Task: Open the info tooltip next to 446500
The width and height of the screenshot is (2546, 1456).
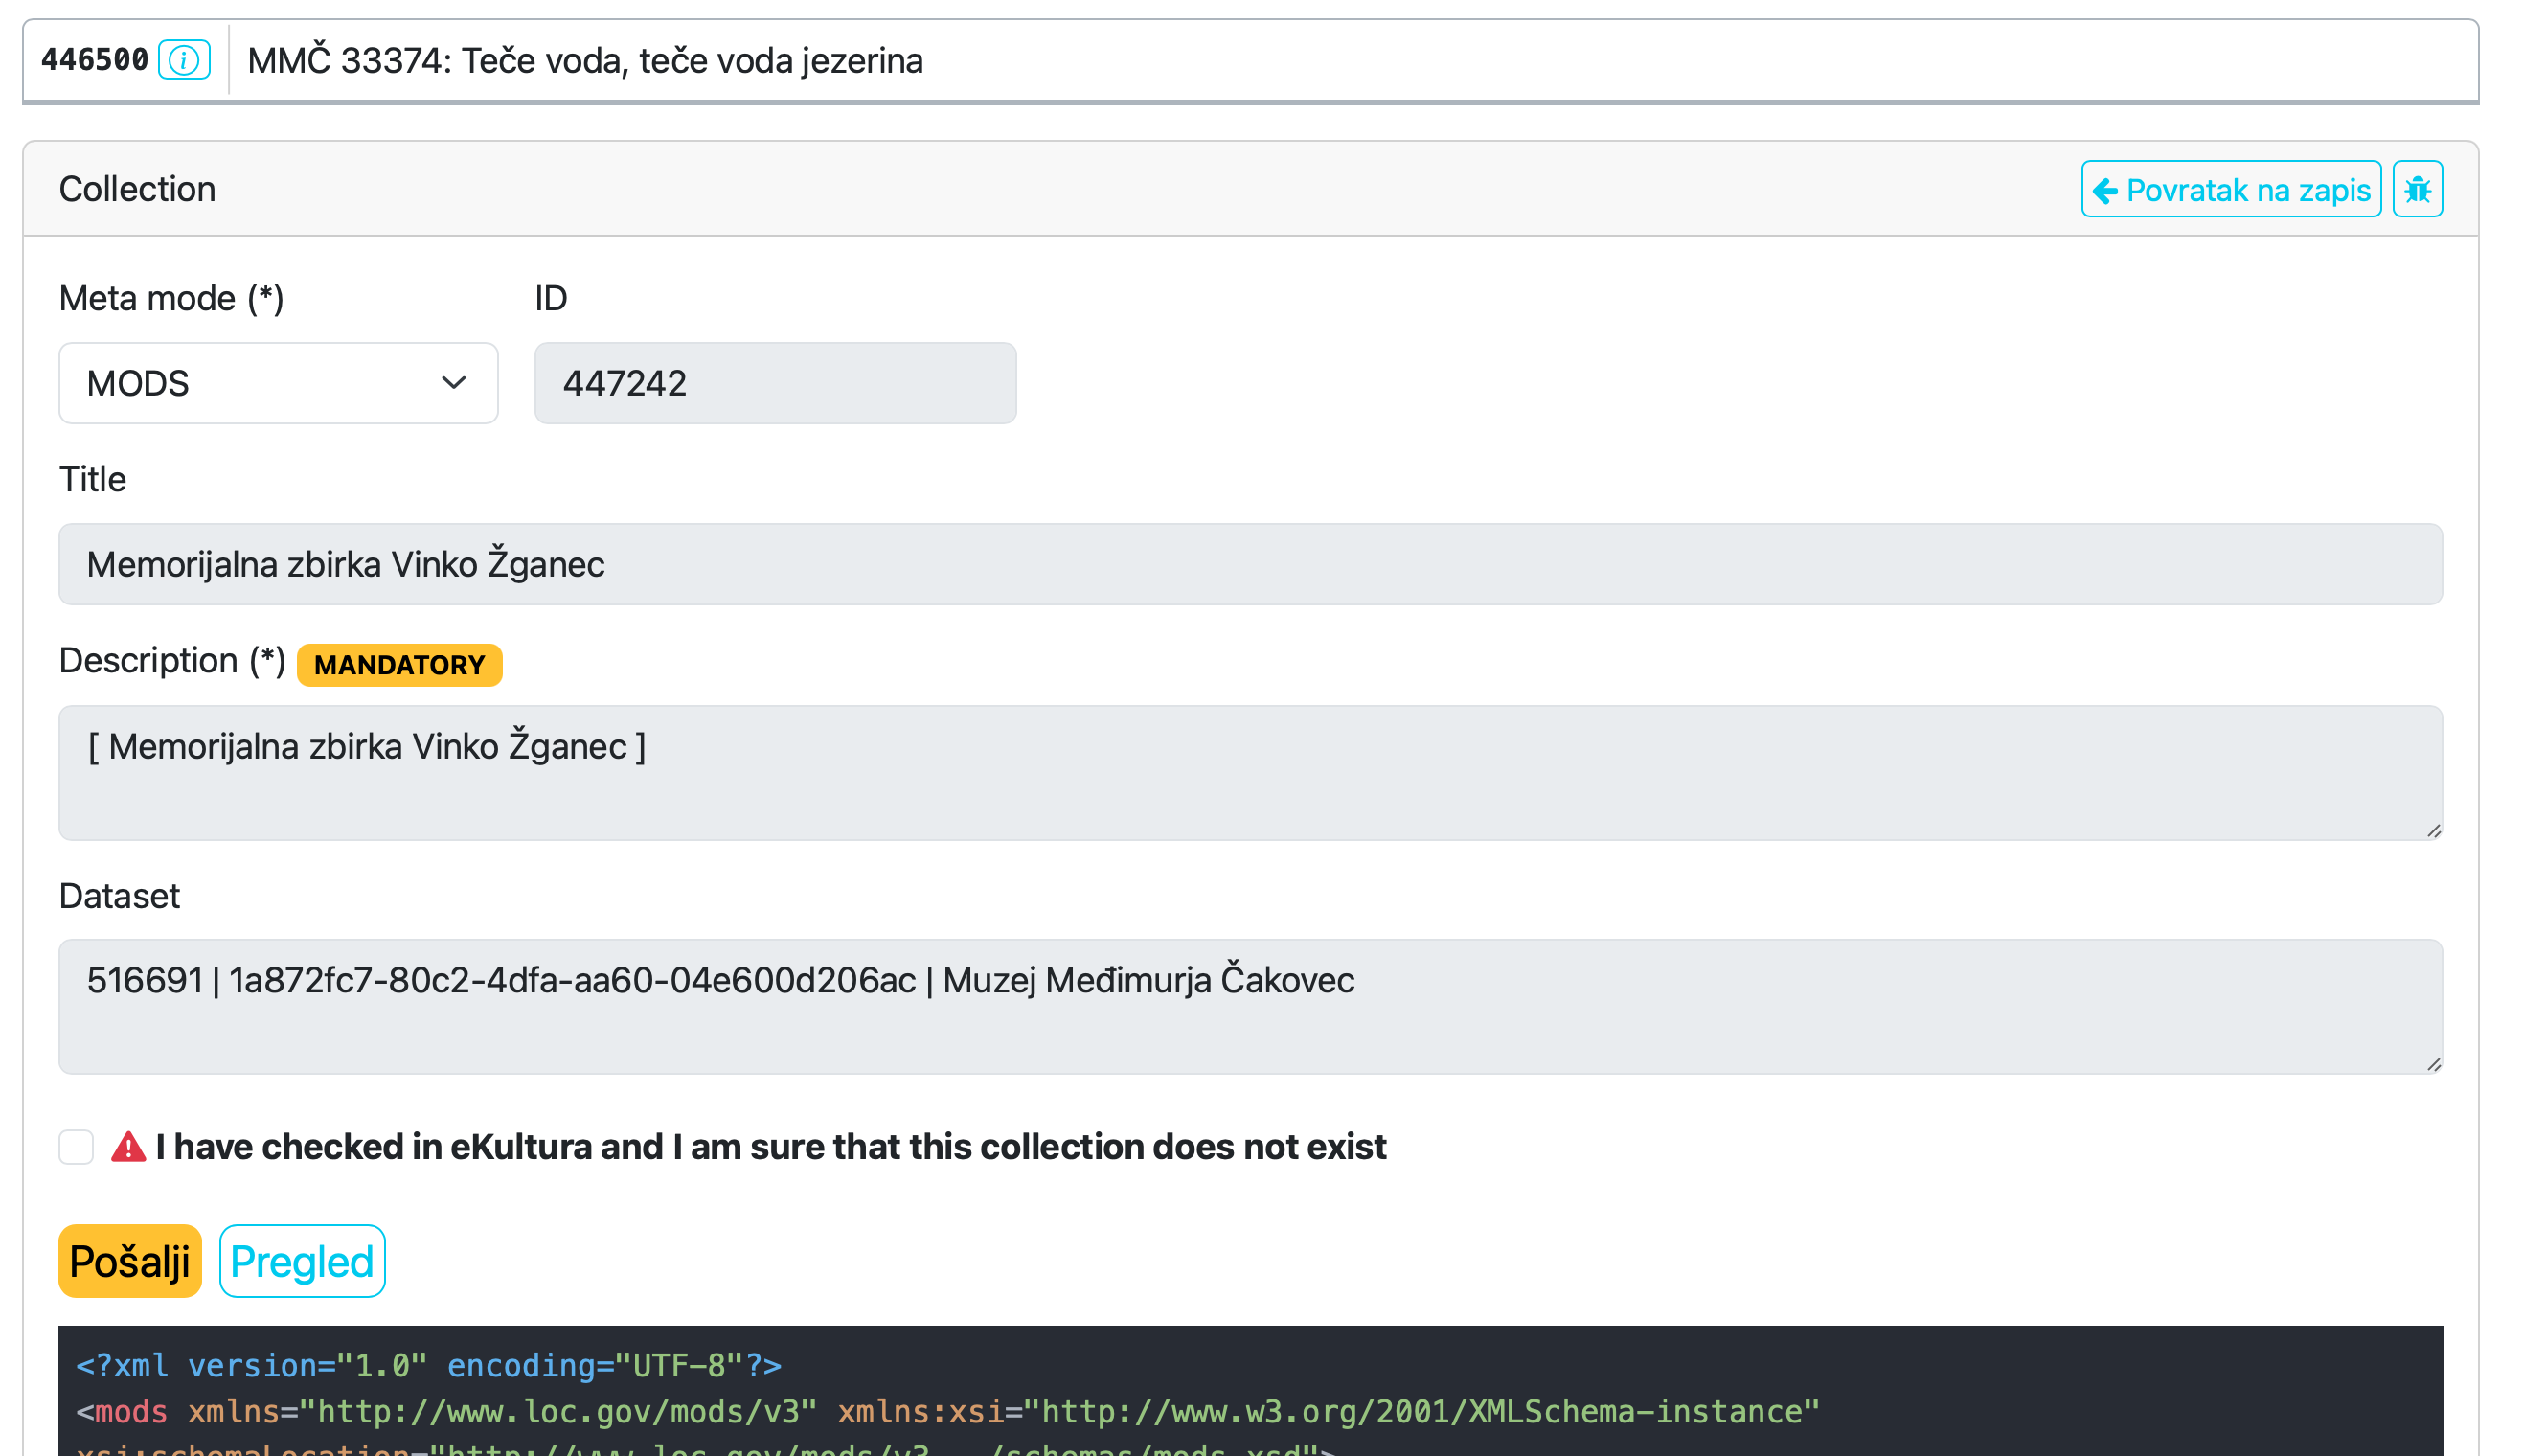Action: click(185, 59)
